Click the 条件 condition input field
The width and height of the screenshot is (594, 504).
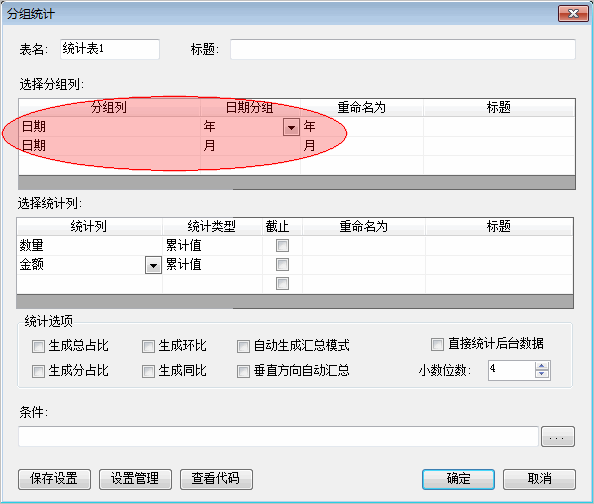click(278, 437)
